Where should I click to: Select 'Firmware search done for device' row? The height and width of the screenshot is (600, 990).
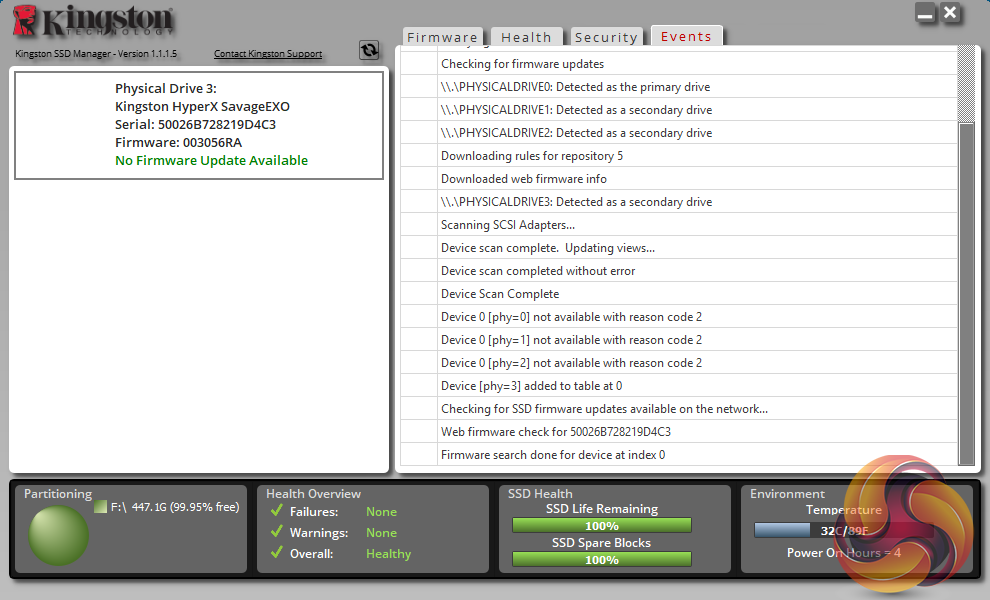[679, 455]
